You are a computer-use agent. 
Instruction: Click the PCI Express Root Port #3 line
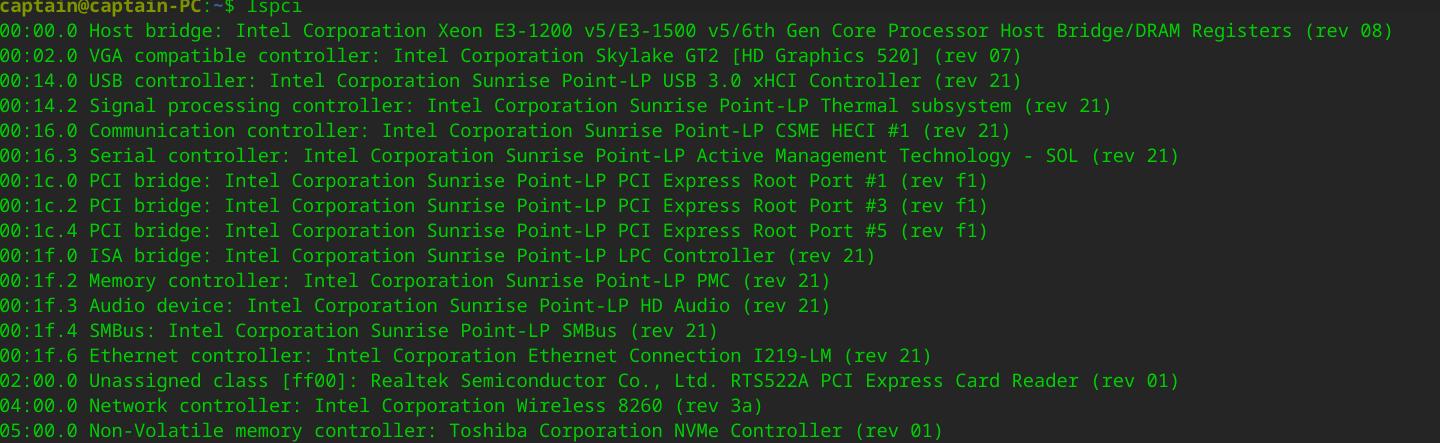[493, 206]
